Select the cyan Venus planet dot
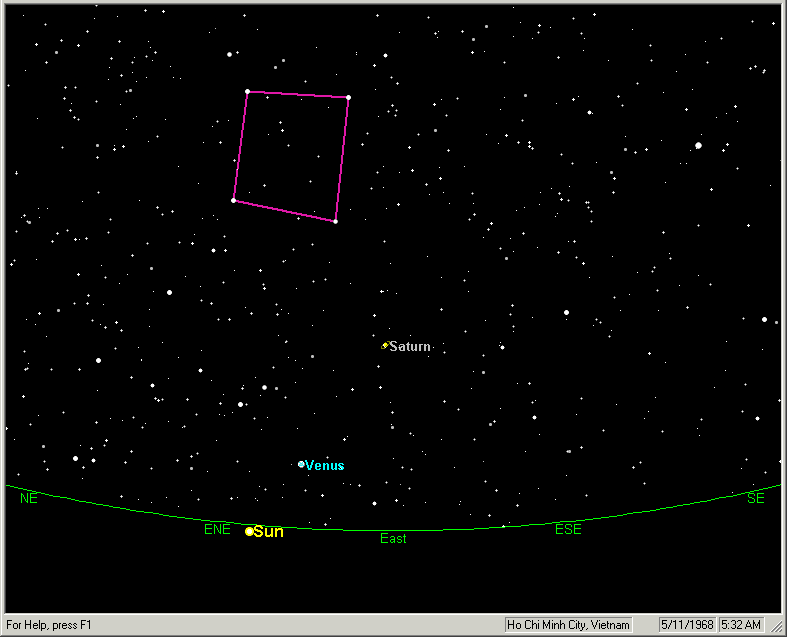Viewport: 787px width, 637px height. (x=301, y=464)
